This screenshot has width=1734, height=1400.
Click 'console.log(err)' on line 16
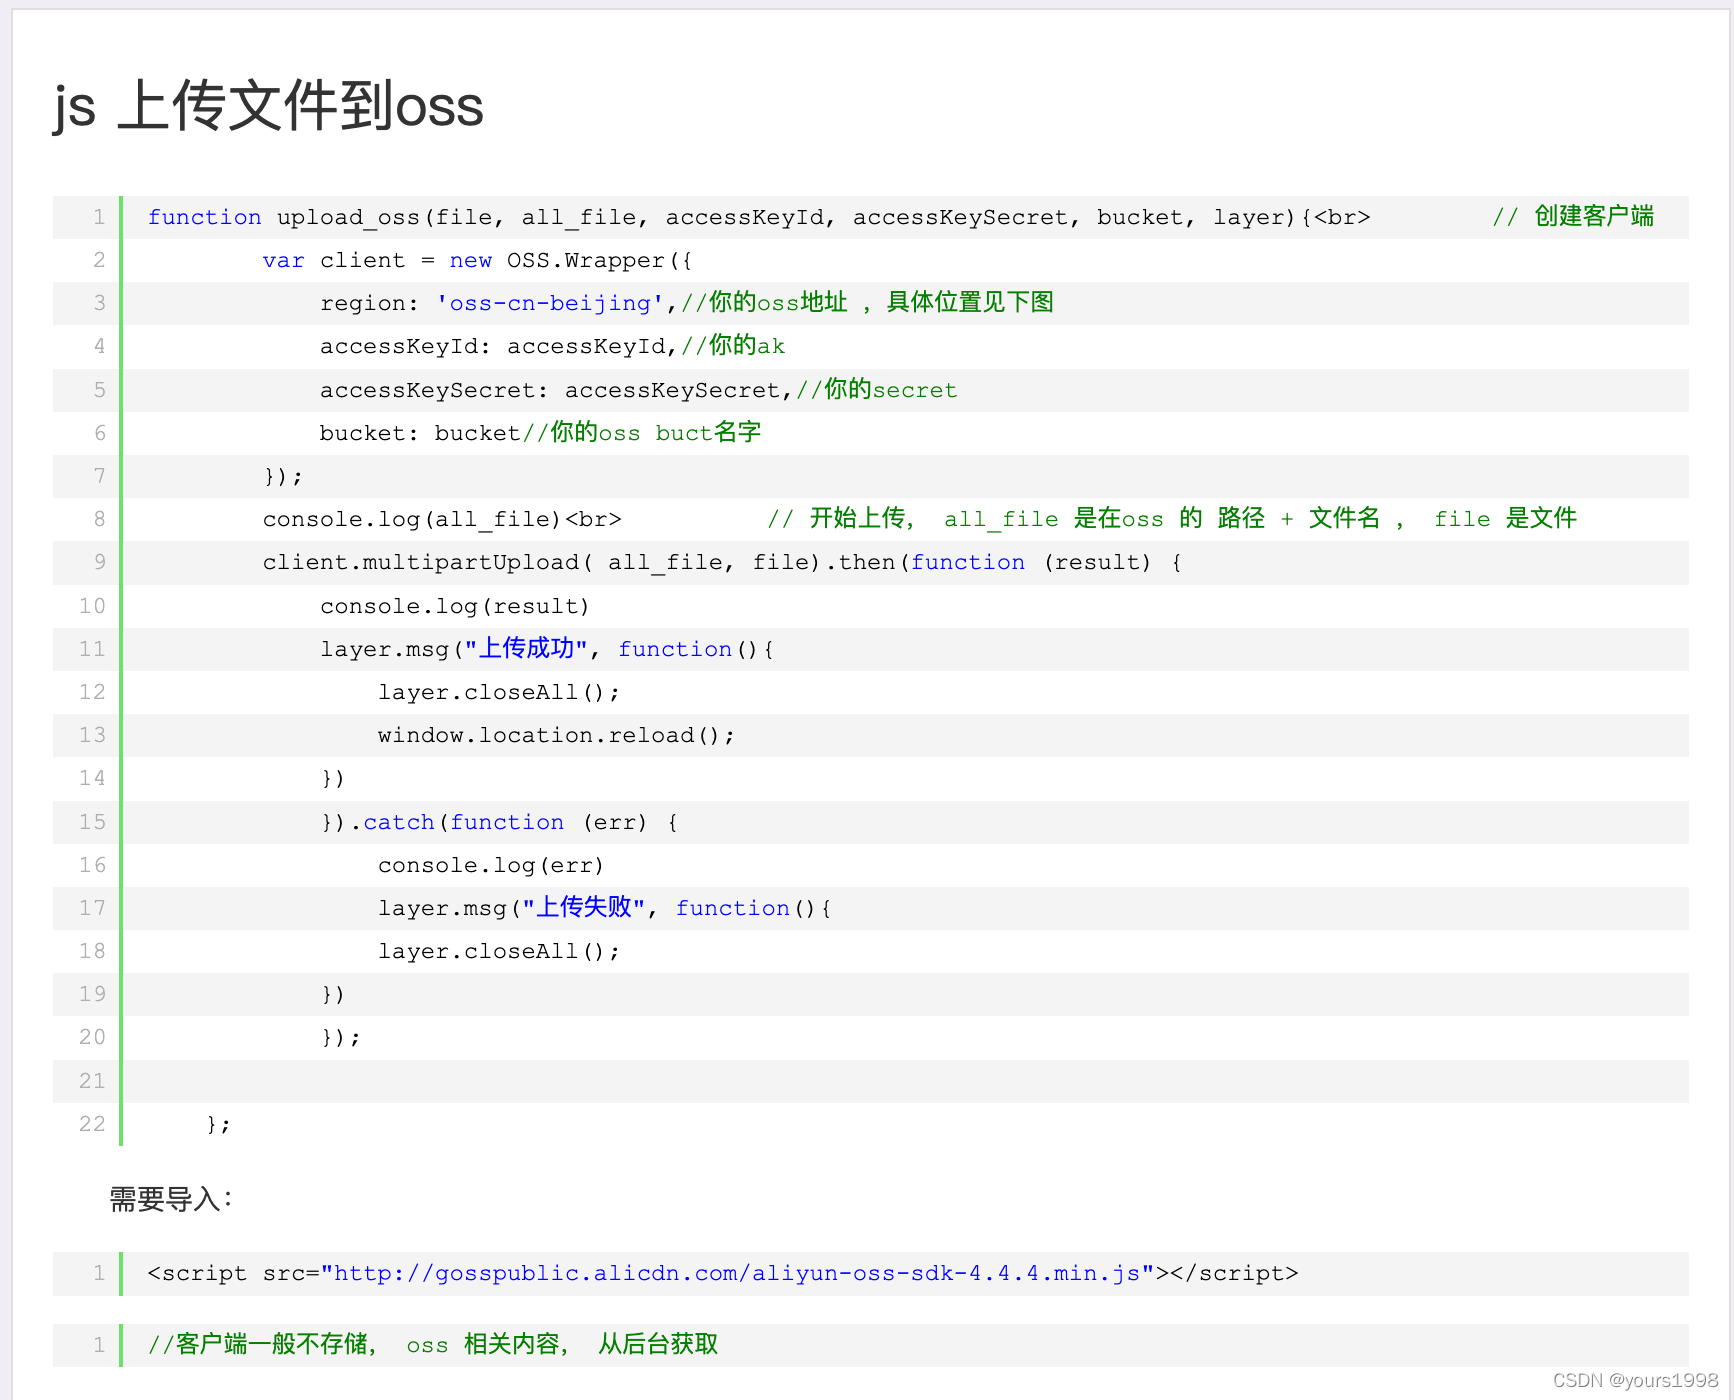[491, 866]
